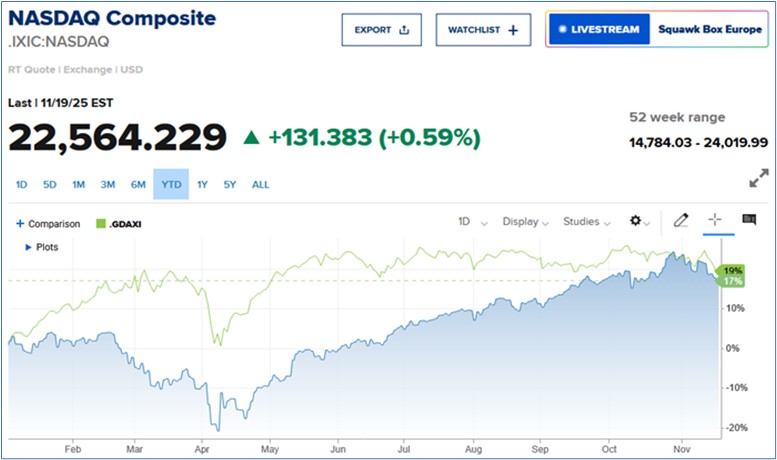This screenshot has width=777, height=460.
Task: Click the green .GDAXI color swatch
Action: [x=100, y=224]
